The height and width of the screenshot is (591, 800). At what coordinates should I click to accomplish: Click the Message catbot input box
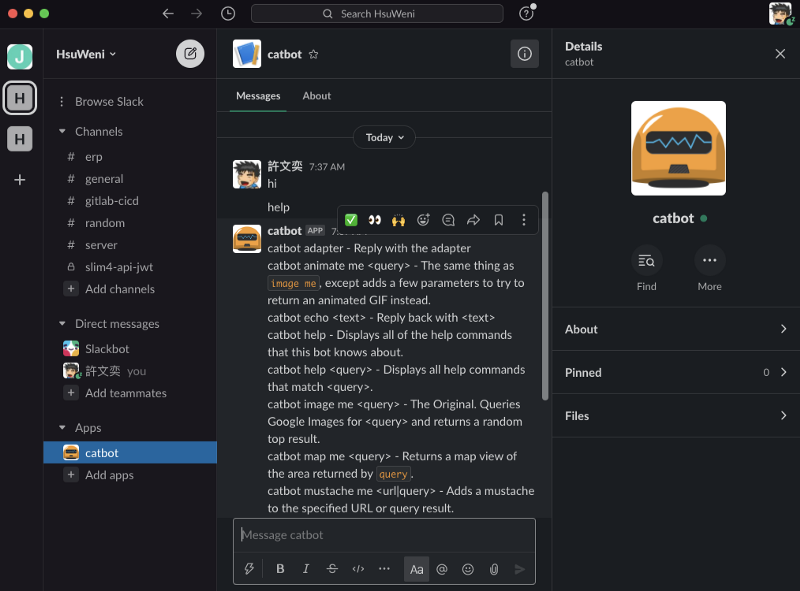(x=384, y=535)
